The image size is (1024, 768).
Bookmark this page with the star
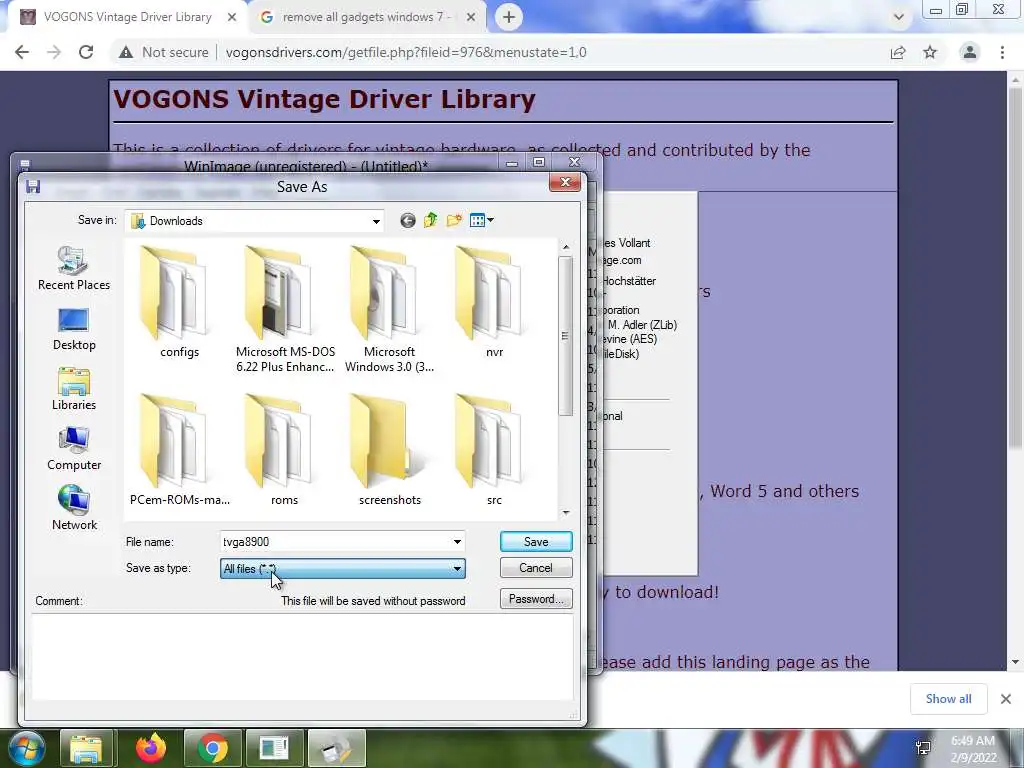[x=930, y=52]
